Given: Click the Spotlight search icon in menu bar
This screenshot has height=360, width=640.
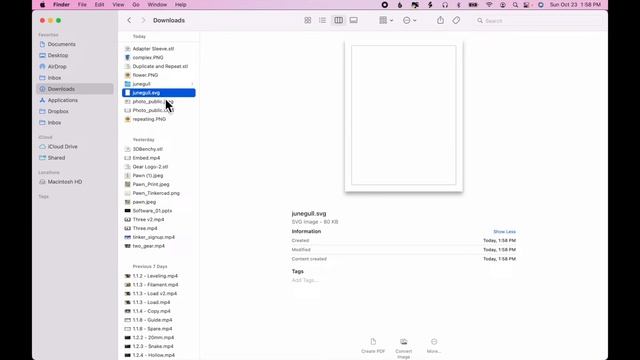Looking at the screenshot, I should [516, 5].
